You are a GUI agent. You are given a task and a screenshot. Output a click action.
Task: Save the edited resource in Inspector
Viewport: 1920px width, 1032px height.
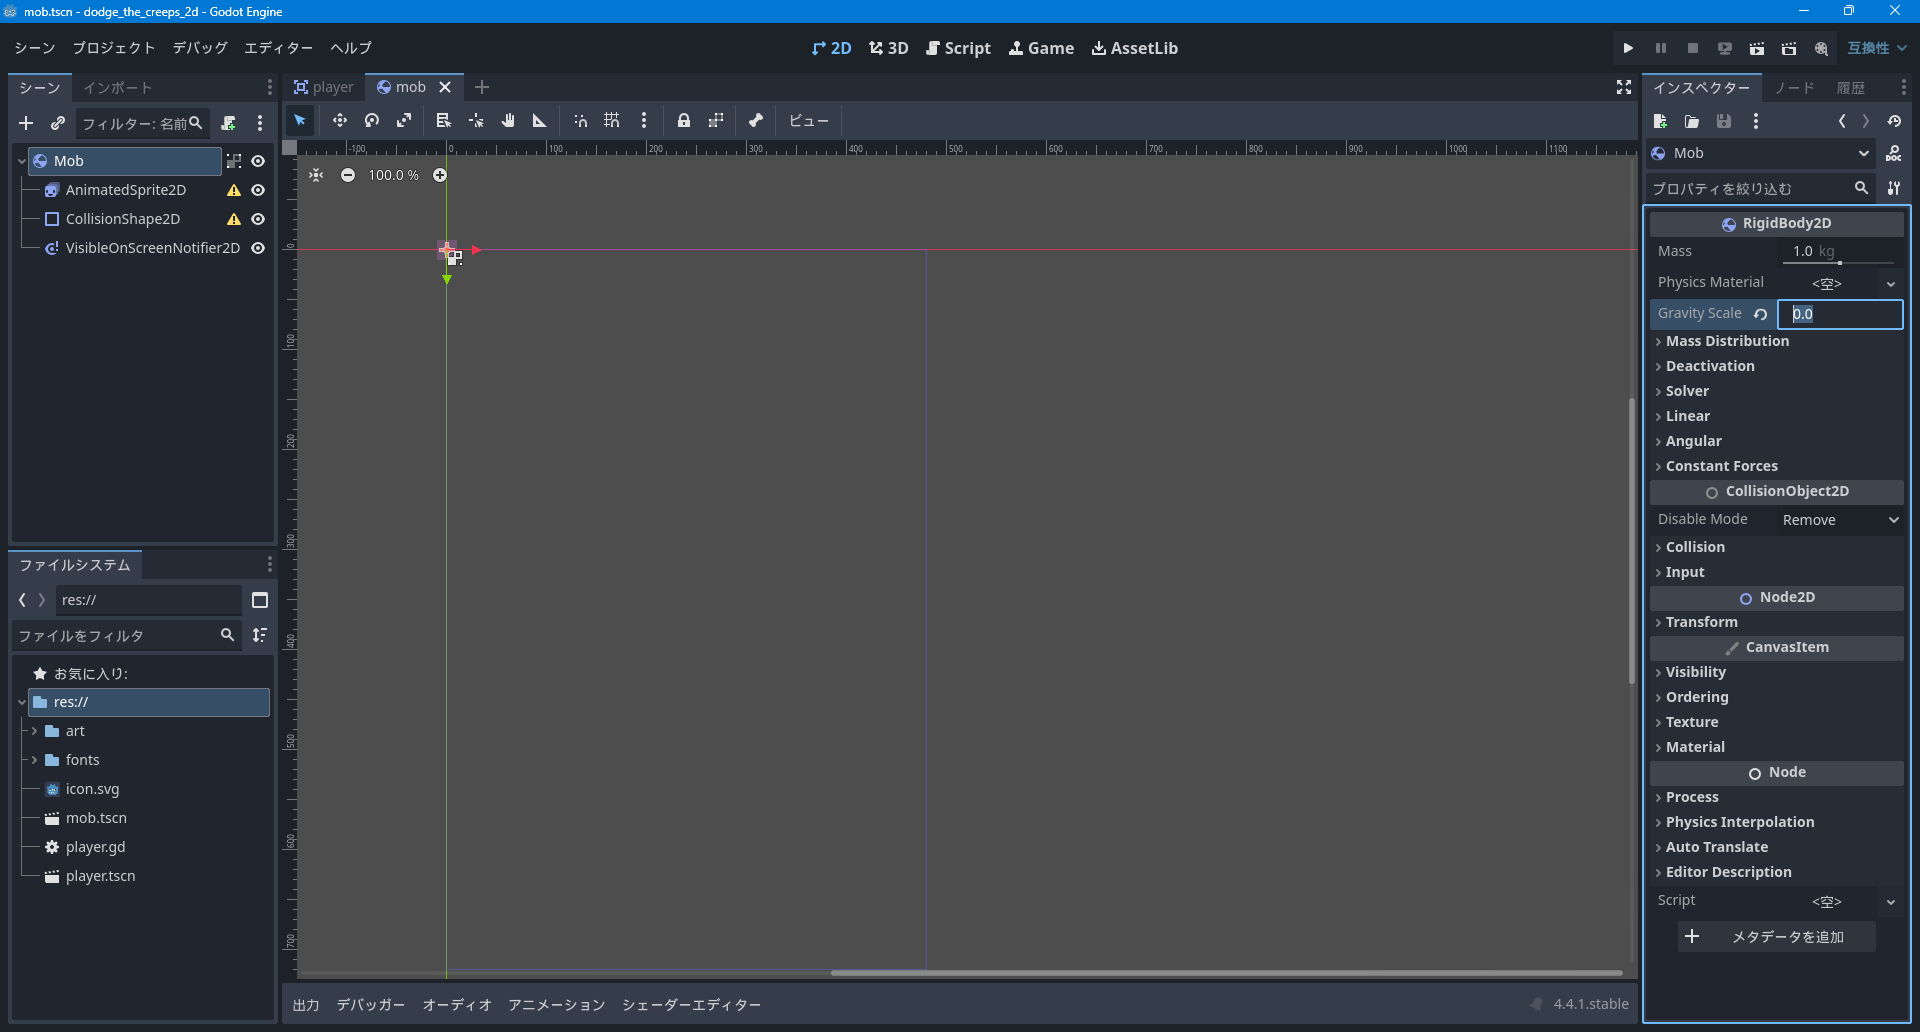1724,121
